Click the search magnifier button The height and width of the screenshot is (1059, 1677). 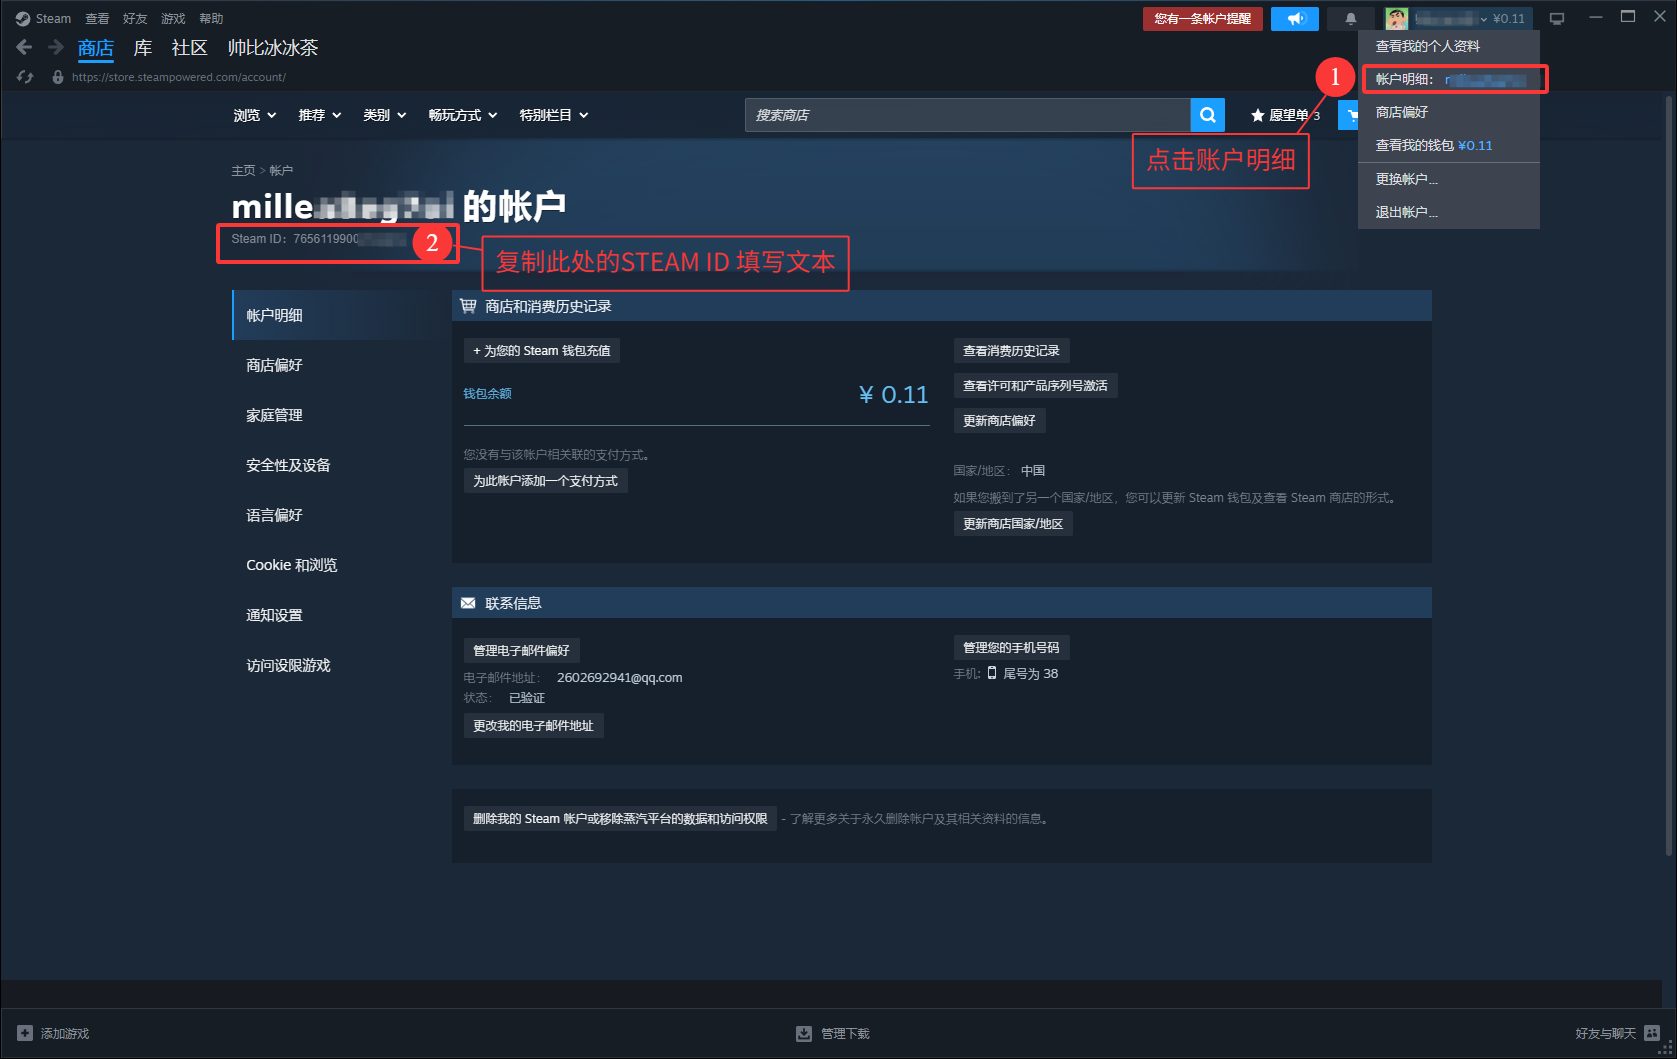[1207, 115]
